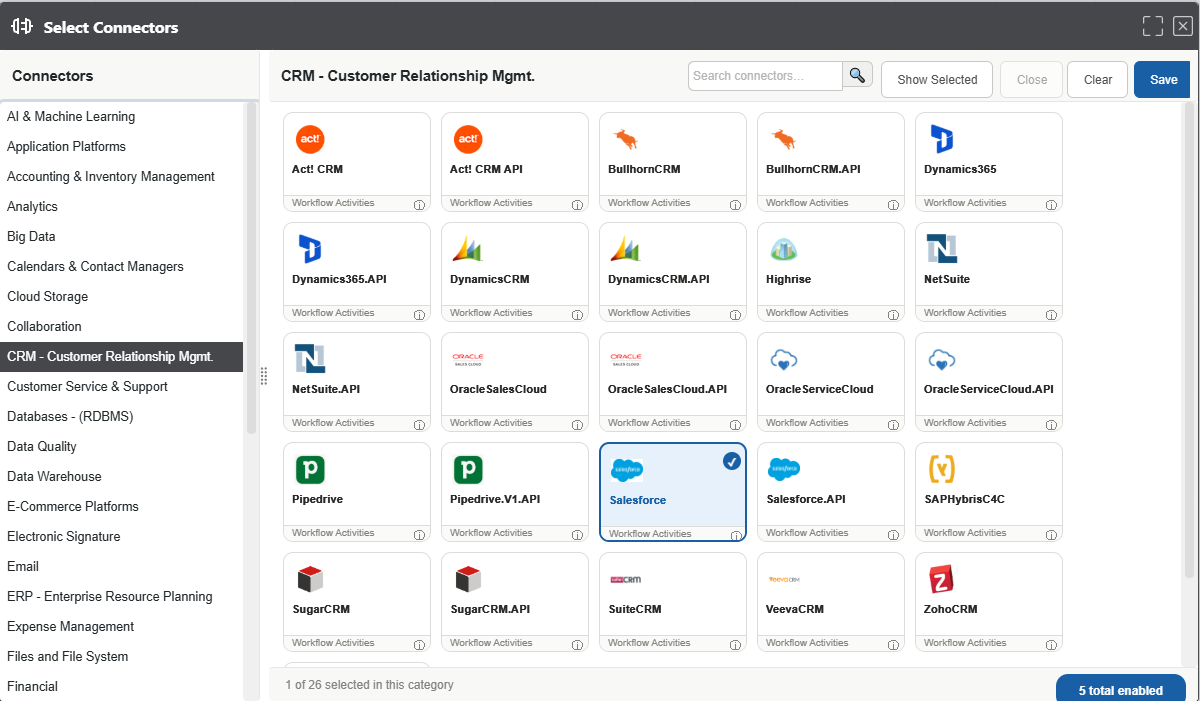Click the Save button
1200x701 pixels.
pyautogui.click(x=1163, y=80)
